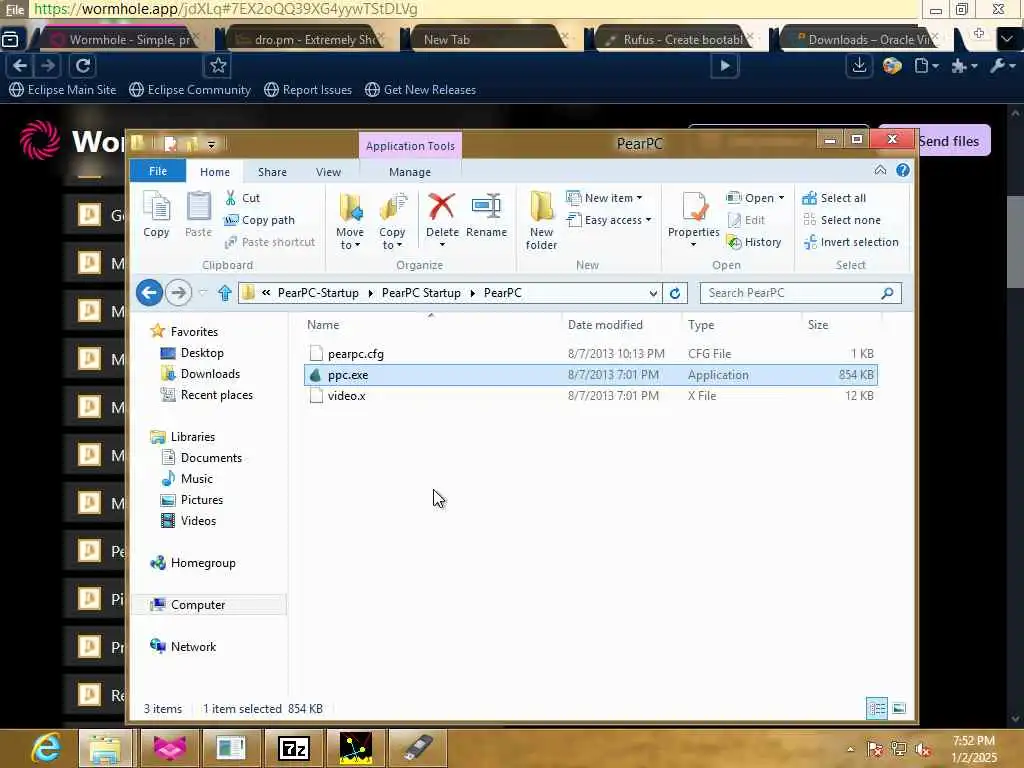Go up one folder level
The image size is (1024, 768).
pos(225,293)
